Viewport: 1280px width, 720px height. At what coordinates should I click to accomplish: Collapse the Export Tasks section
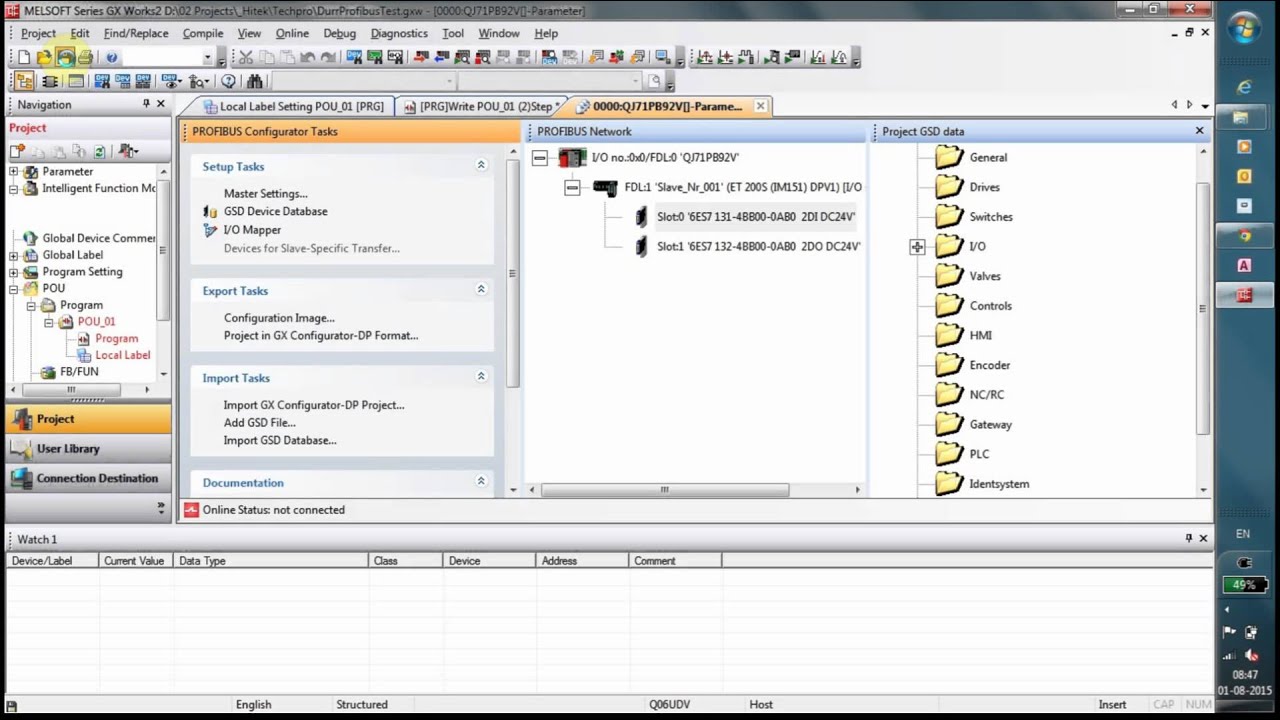(x=481, y=289)
